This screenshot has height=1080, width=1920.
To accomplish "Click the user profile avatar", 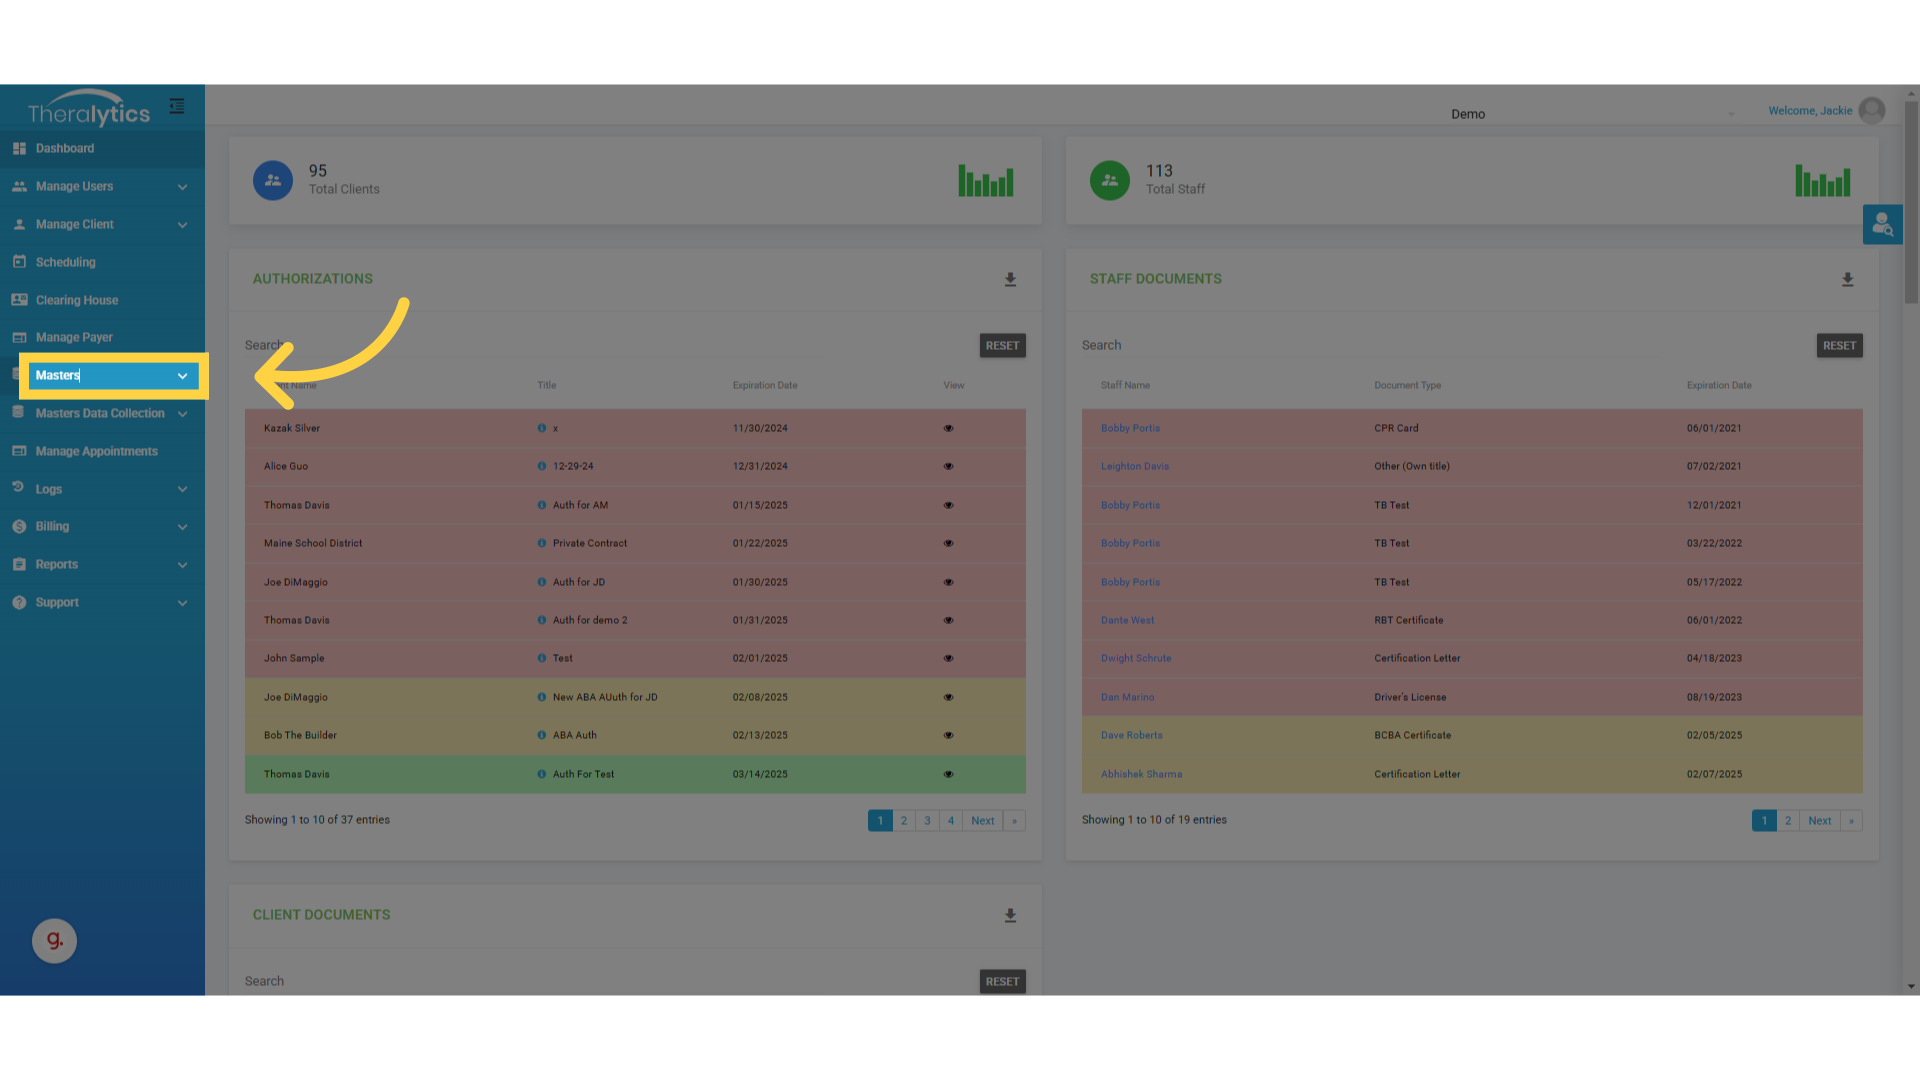I will (1872, 111).
